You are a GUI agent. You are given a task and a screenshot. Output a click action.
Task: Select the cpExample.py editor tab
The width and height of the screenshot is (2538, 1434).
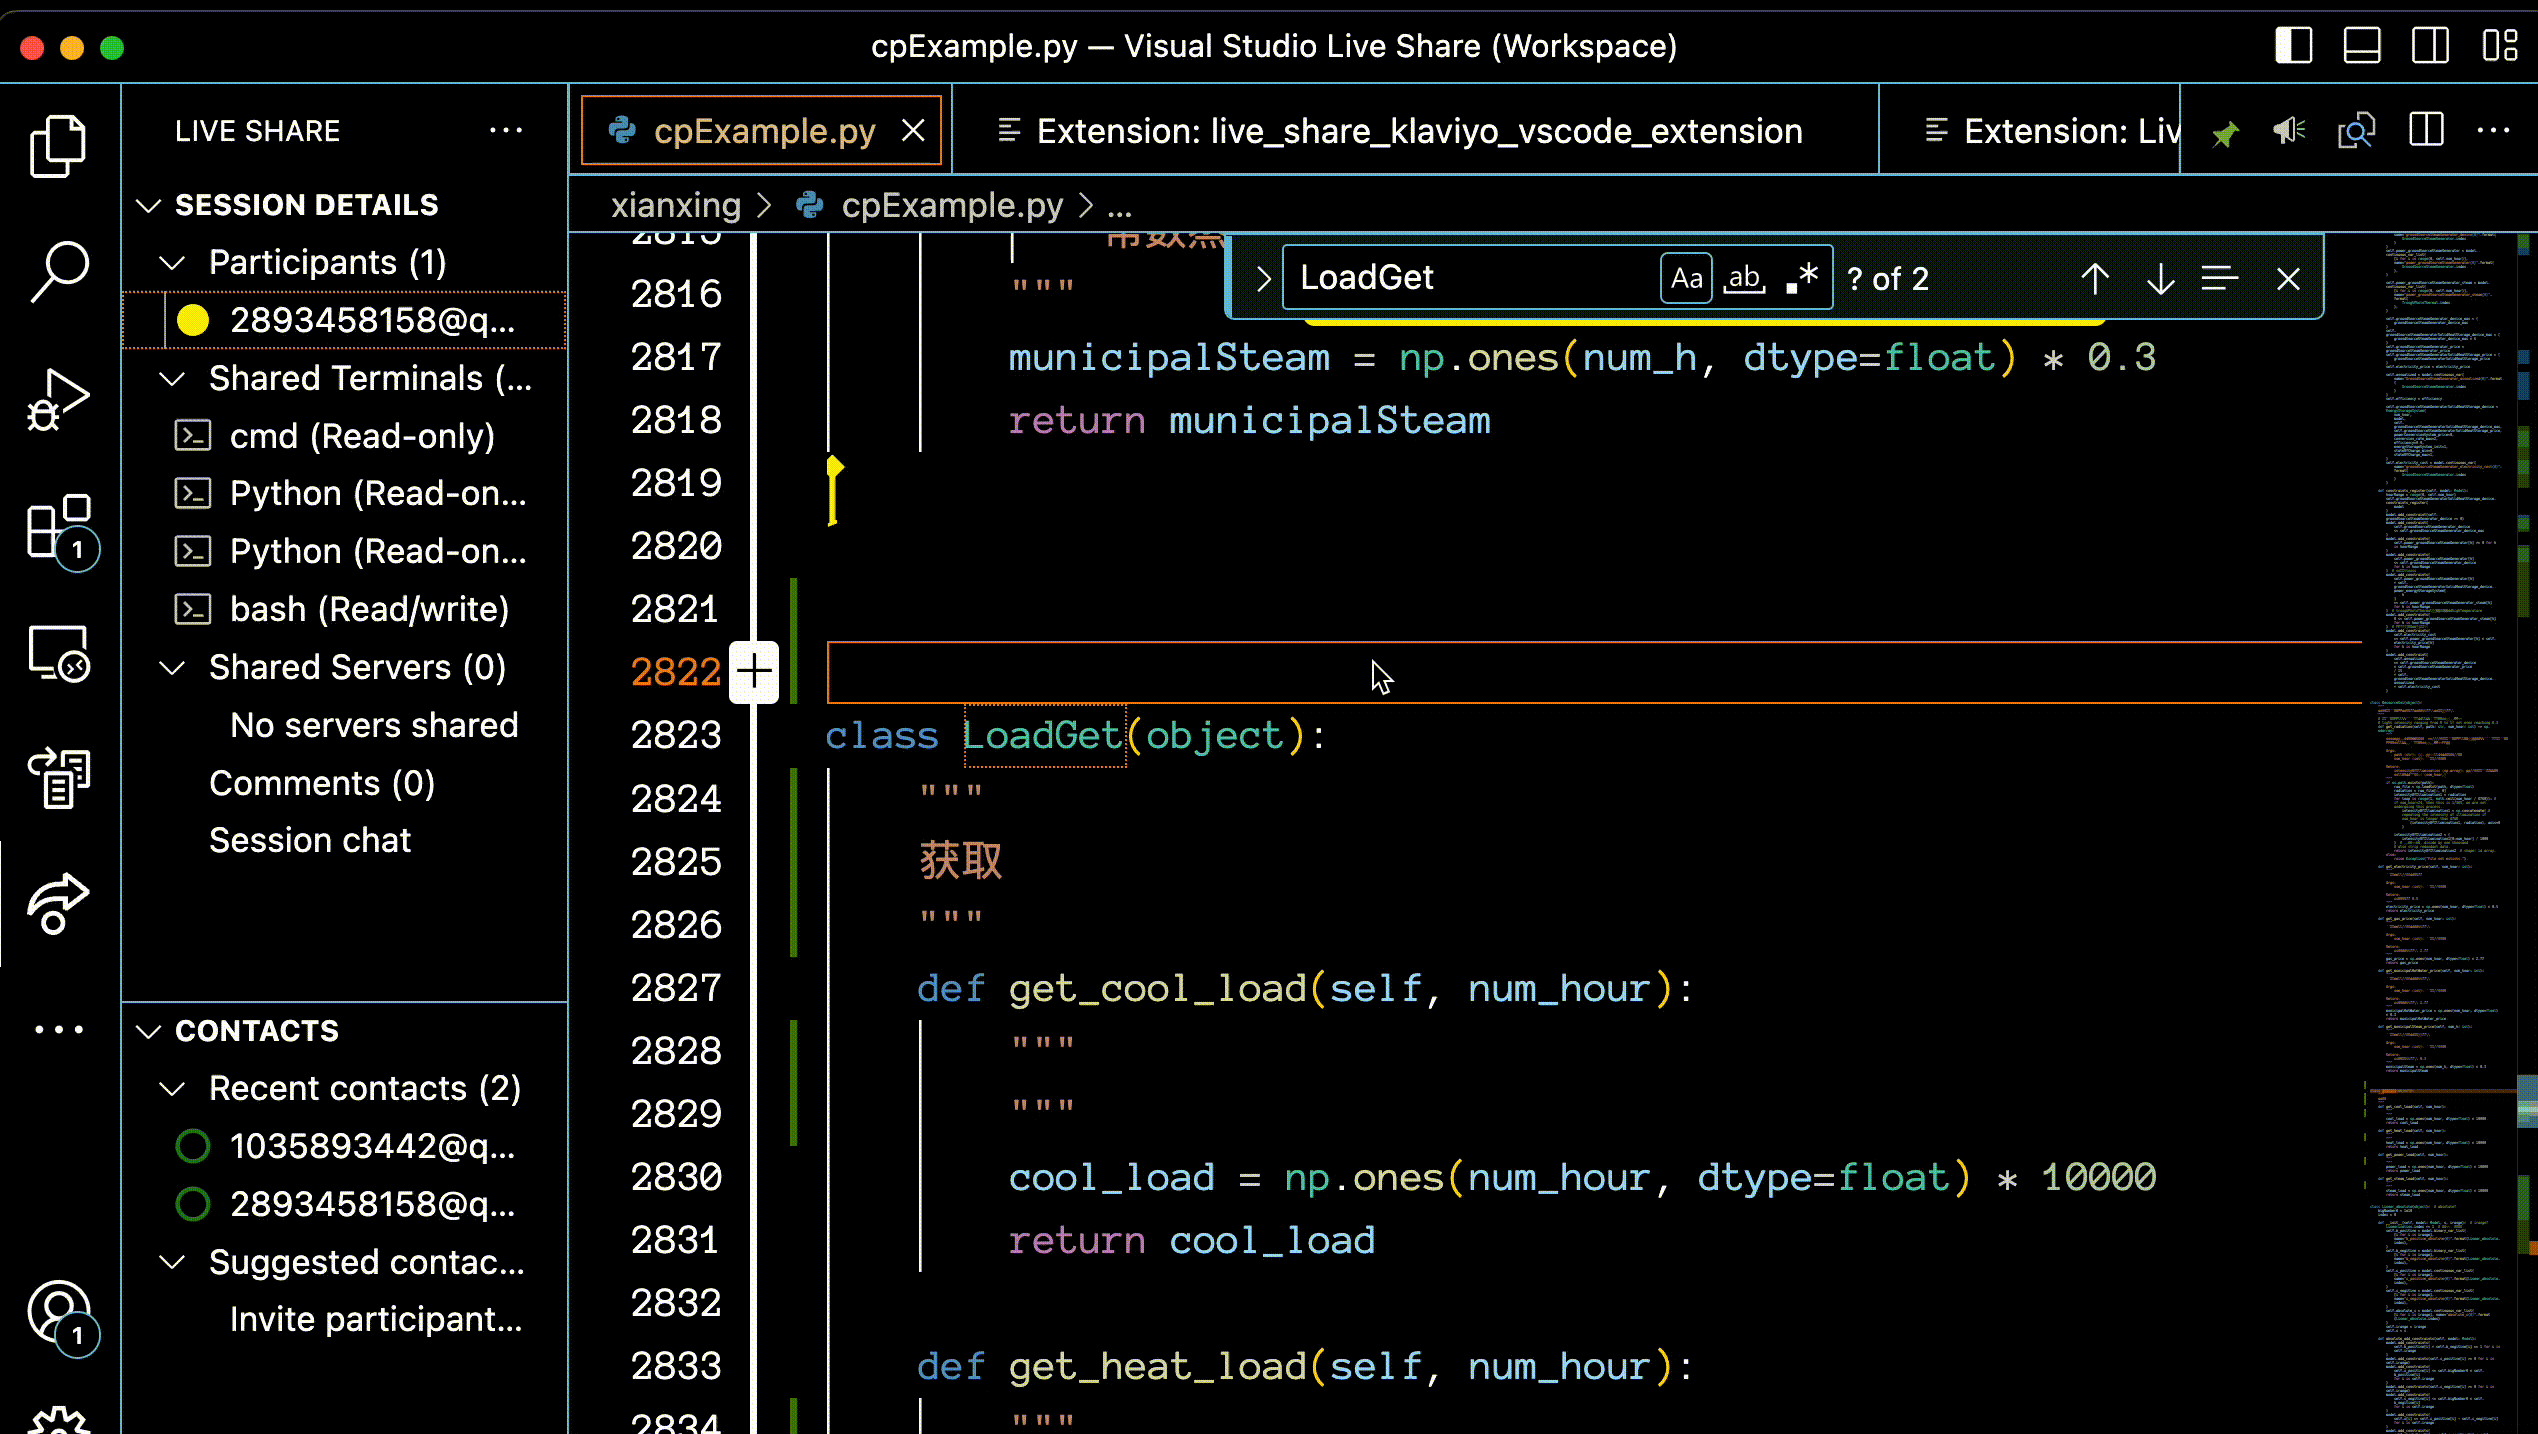764,130
